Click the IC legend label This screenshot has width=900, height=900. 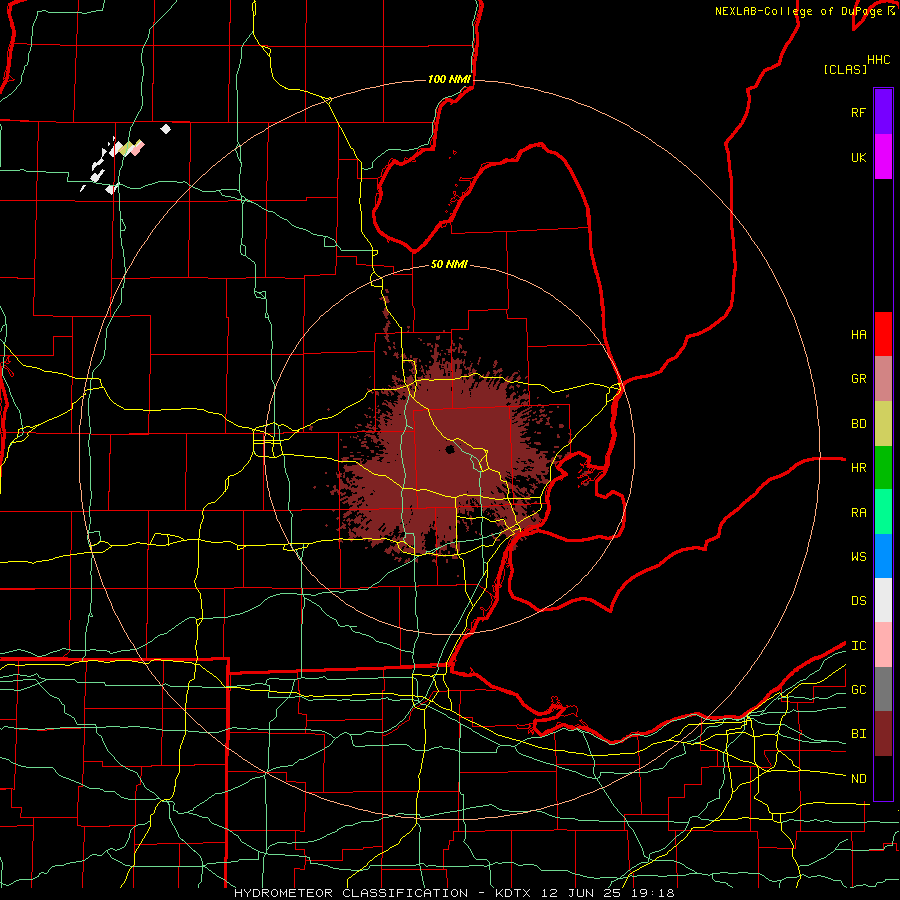(858, 646)
